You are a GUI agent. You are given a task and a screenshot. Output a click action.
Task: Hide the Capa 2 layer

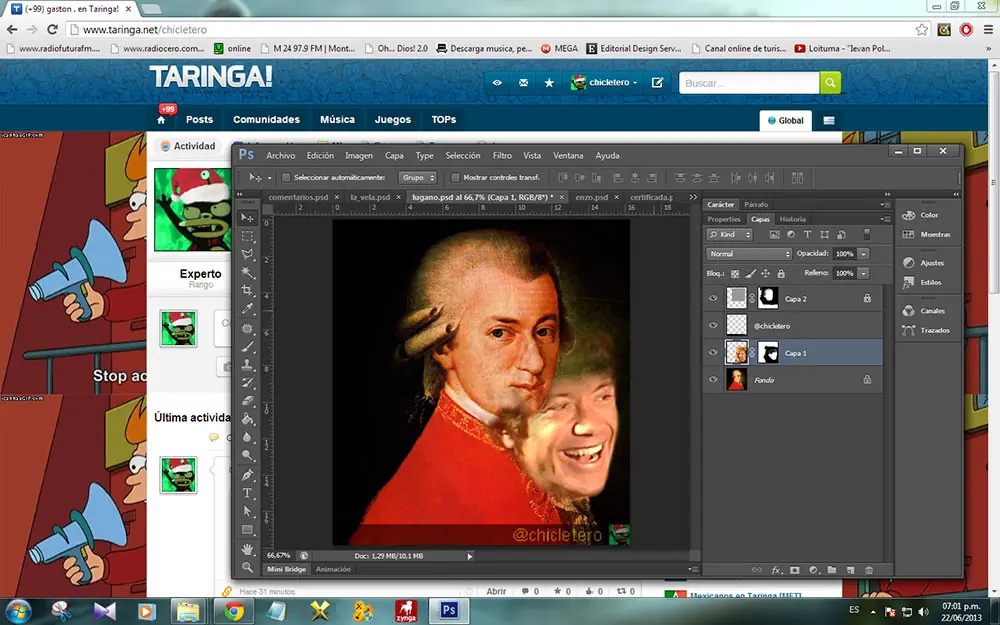pos(713,298)
